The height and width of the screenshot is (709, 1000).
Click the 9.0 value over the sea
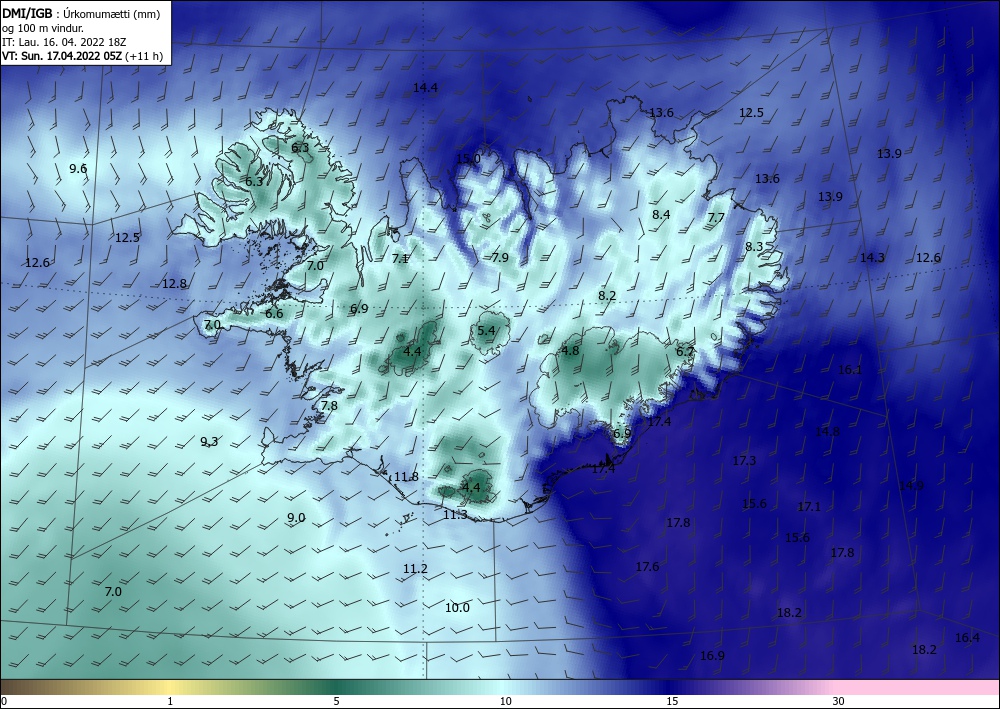tap(296, 518)
